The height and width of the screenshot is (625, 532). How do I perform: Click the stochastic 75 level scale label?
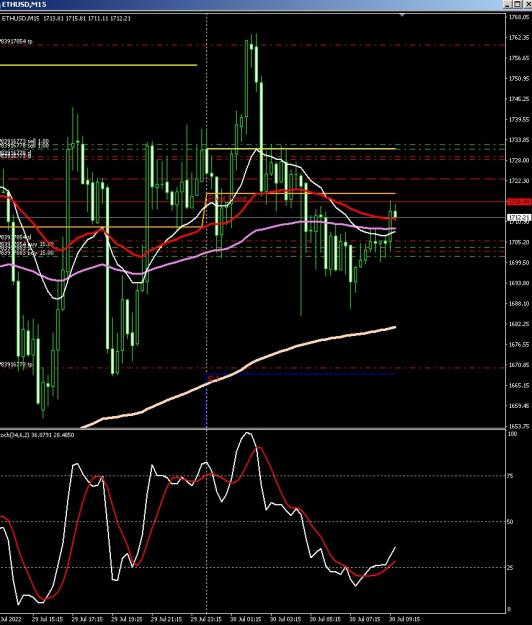[510, 476]
